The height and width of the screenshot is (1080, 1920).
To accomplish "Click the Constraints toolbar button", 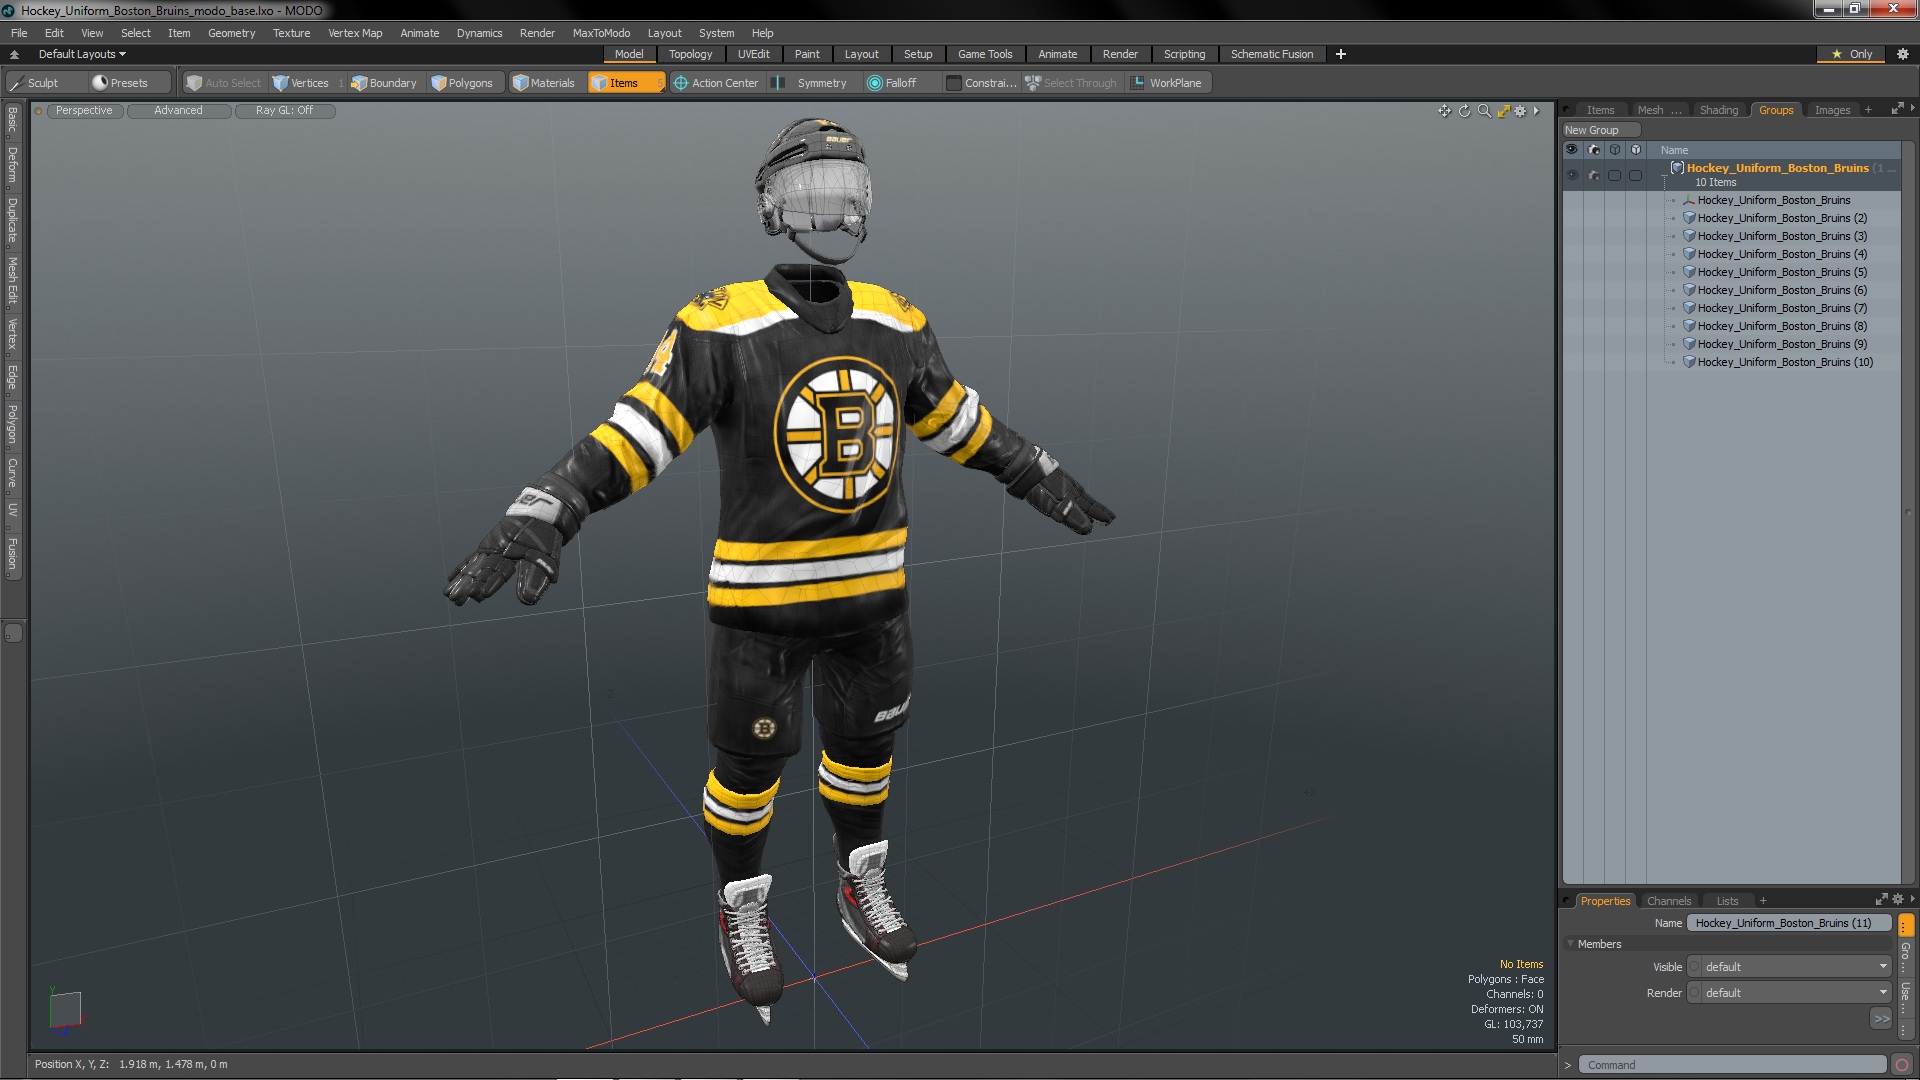I will pyautogui.click(x=982, y=83).
